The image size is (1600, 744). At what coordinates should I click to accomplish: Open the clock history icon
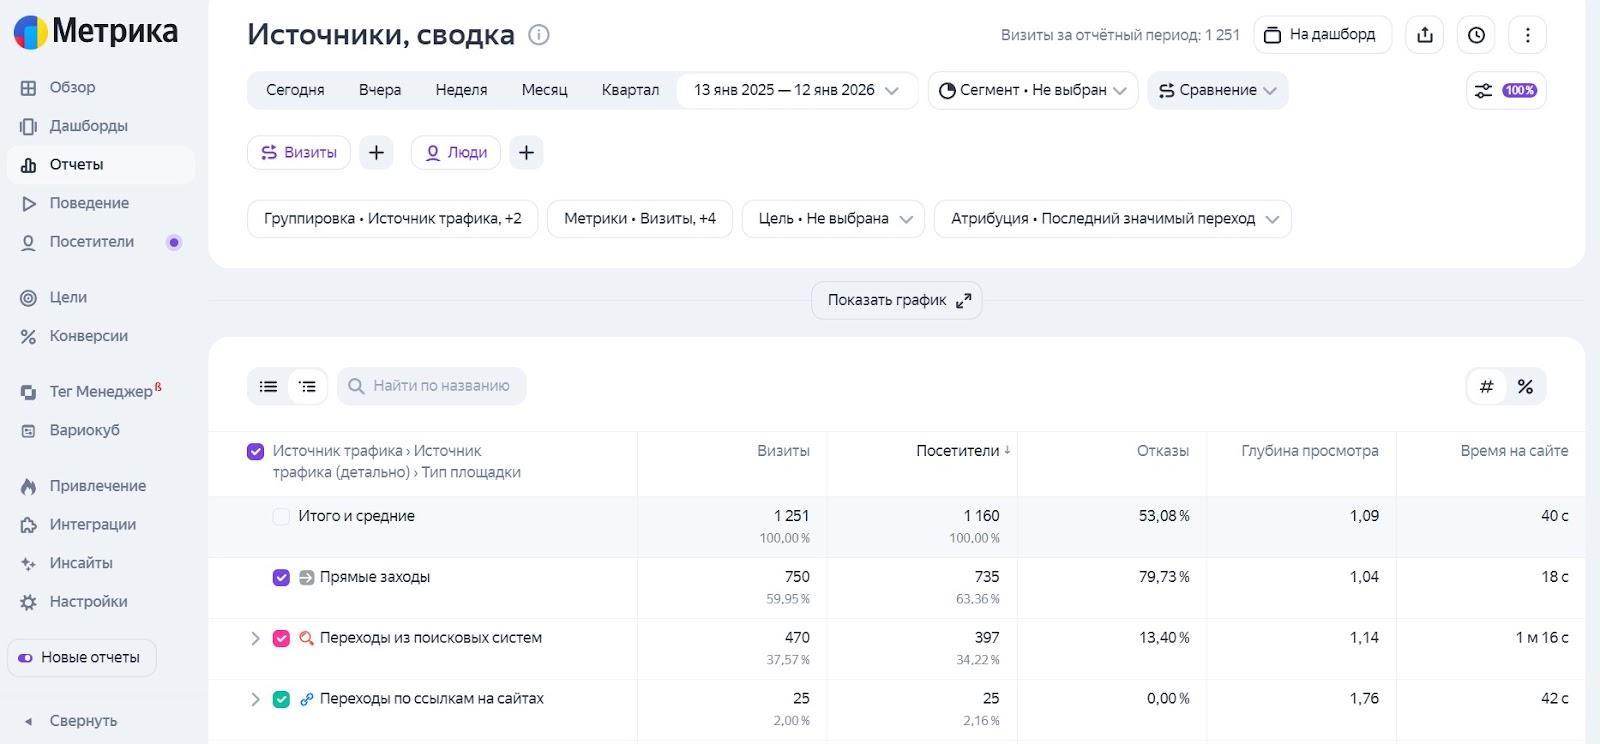coord(1476,35)
